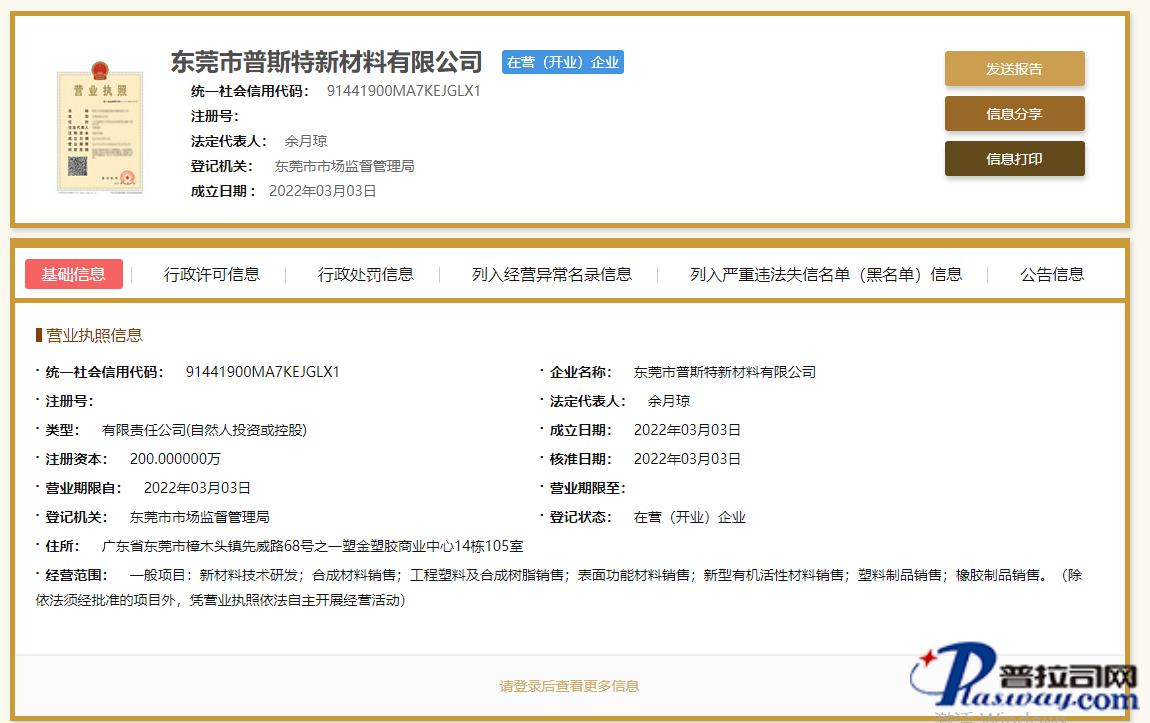Click the 营业执照信息 section title
Viewport: 1150px width, 723px height.
coord(94,335)
